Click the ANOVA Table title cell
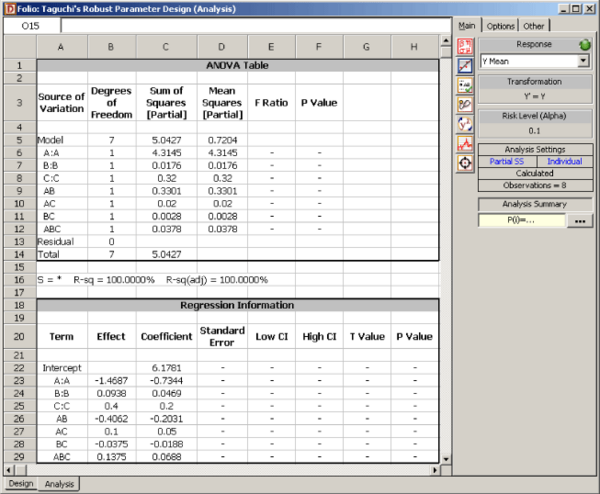 (x=238, y=65)
